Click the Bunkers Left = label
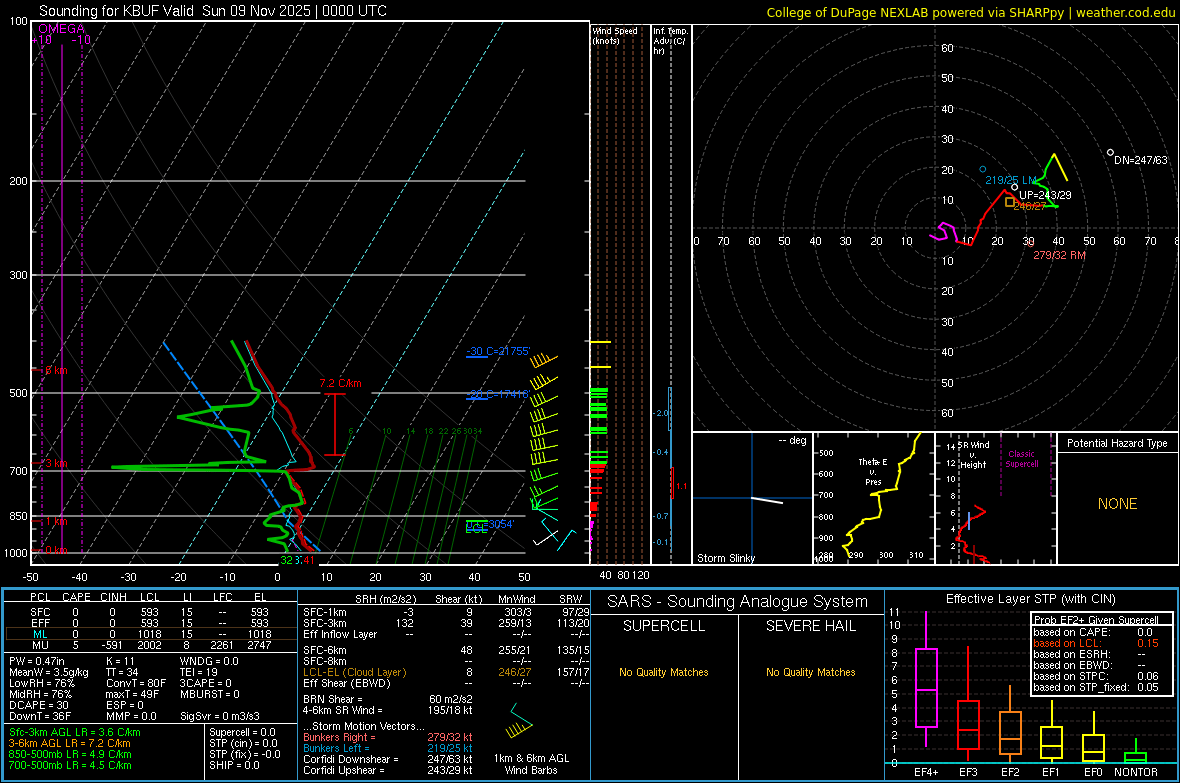 336,748
